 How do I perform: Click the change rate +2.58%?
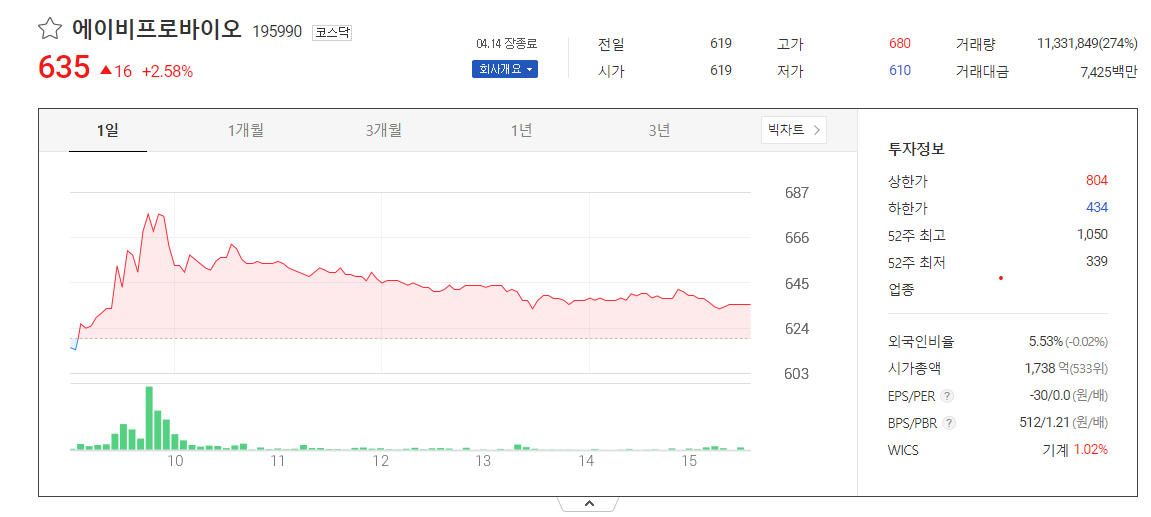(167, 71)
